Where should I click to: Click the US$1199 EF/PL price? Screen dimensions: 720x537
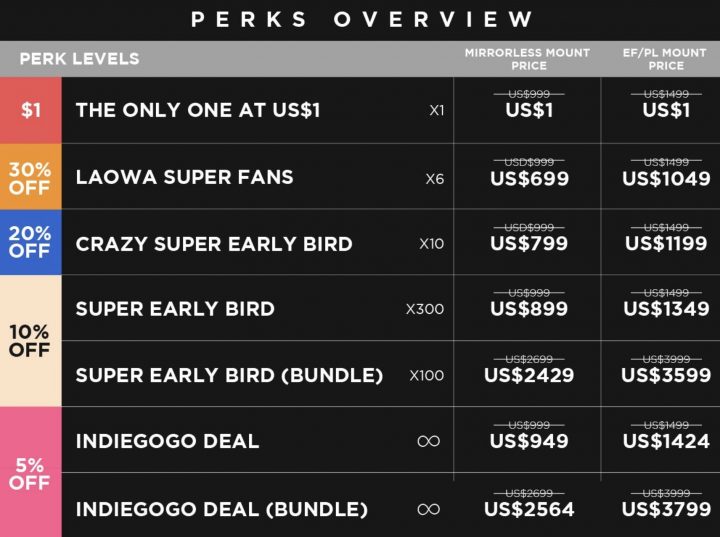pyautogui.click(x=666, y=243)
